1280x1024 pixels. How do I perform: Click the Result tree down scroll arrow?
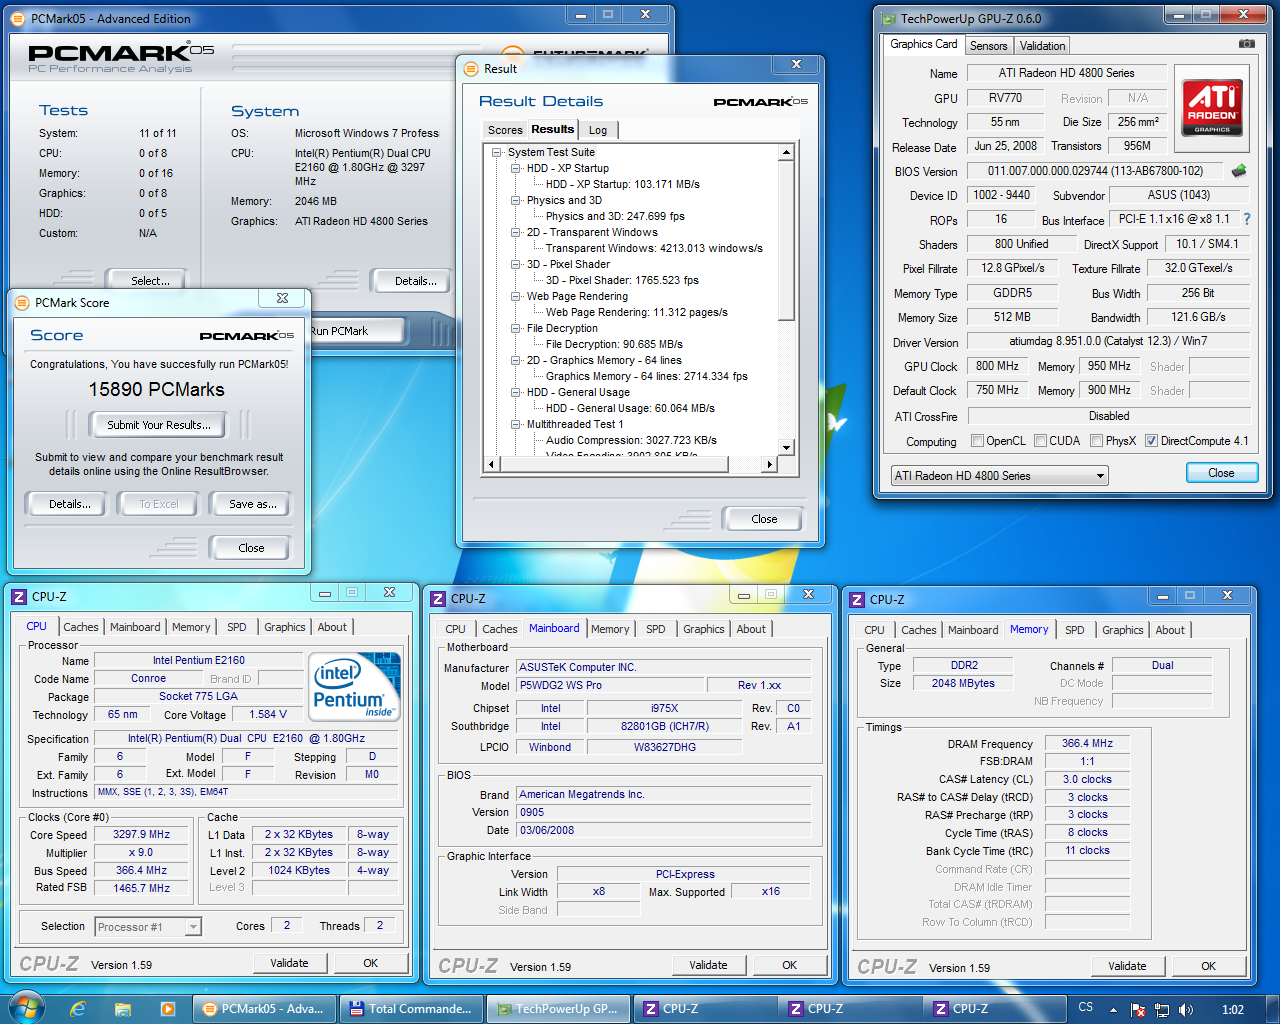click(x=787, y=448)
